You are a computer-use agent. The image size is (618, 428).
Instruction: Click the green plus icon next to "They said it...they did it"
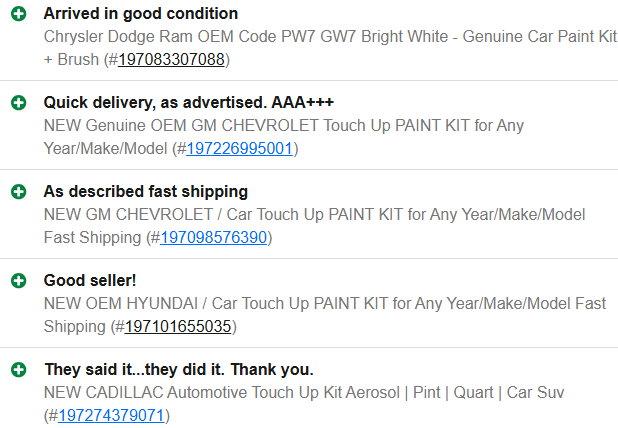[x=17, y=370]
